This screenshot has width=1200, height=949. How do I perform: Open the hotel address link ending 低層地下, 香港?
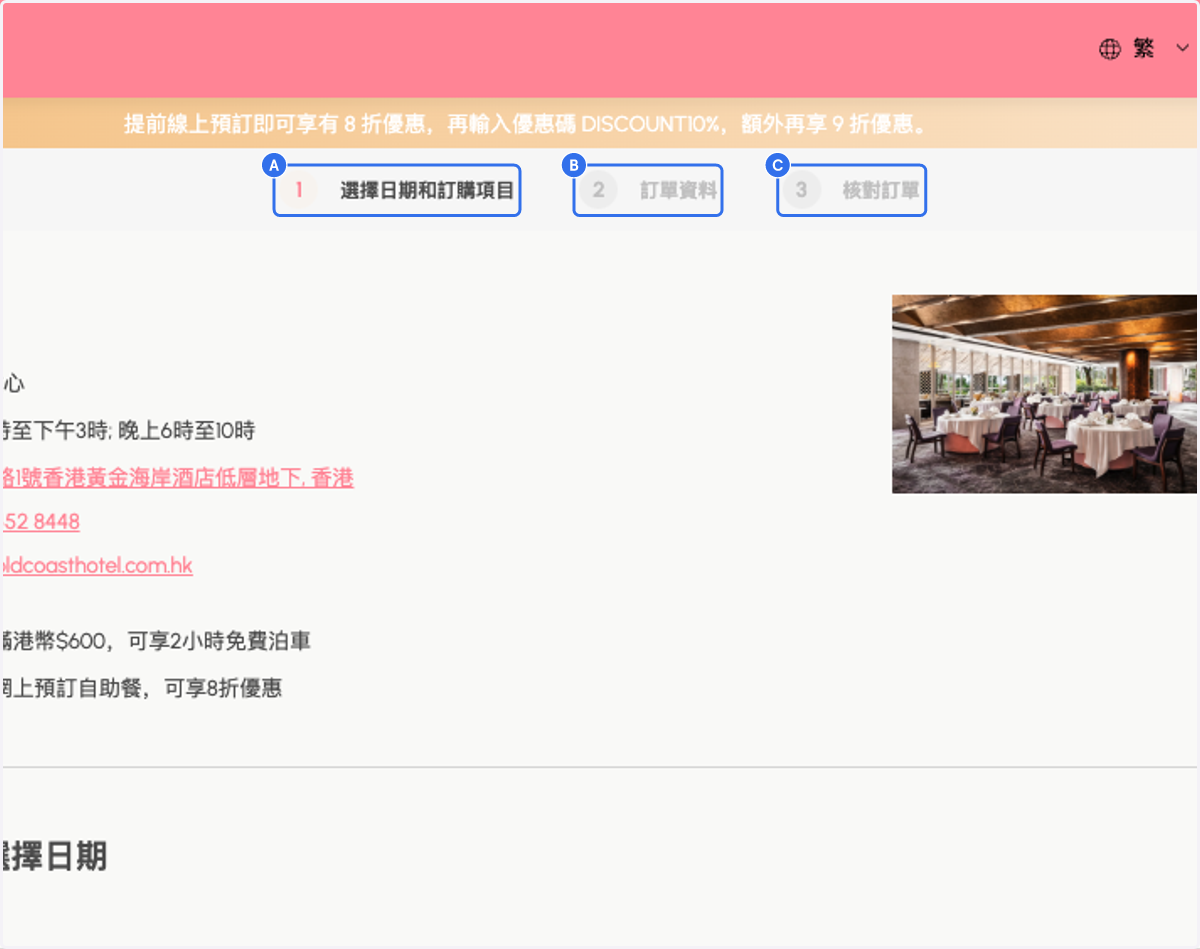tap(177, 478)
